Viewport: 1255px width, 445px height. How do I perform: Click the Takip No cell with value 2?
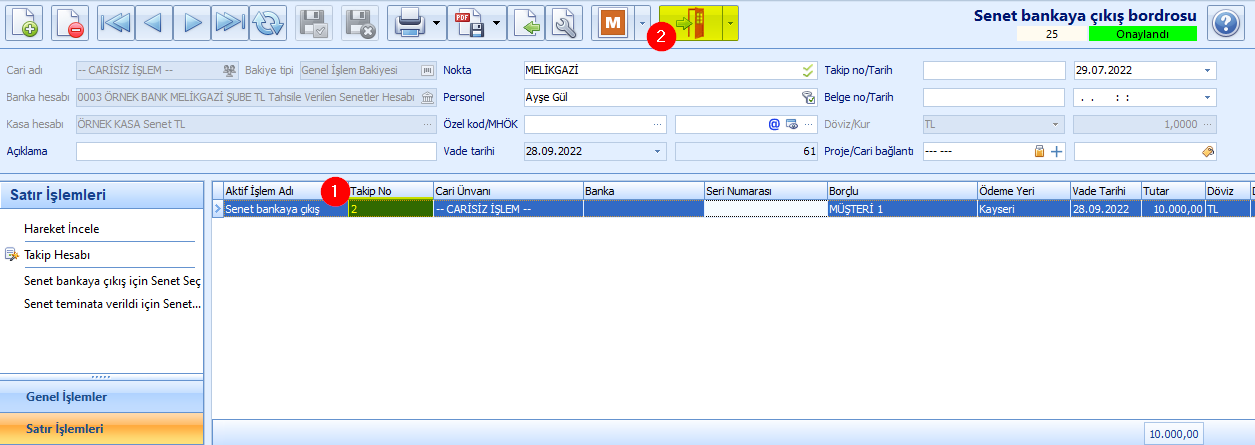click(x=390, y=209)
